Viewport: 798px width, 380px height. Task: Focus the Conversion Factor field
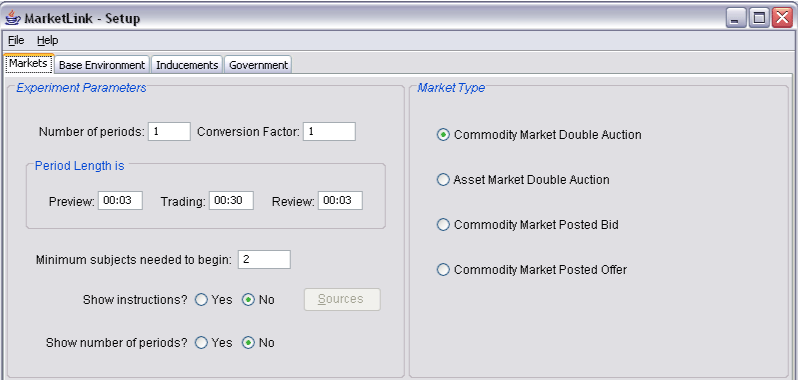[x=329, y=131]
